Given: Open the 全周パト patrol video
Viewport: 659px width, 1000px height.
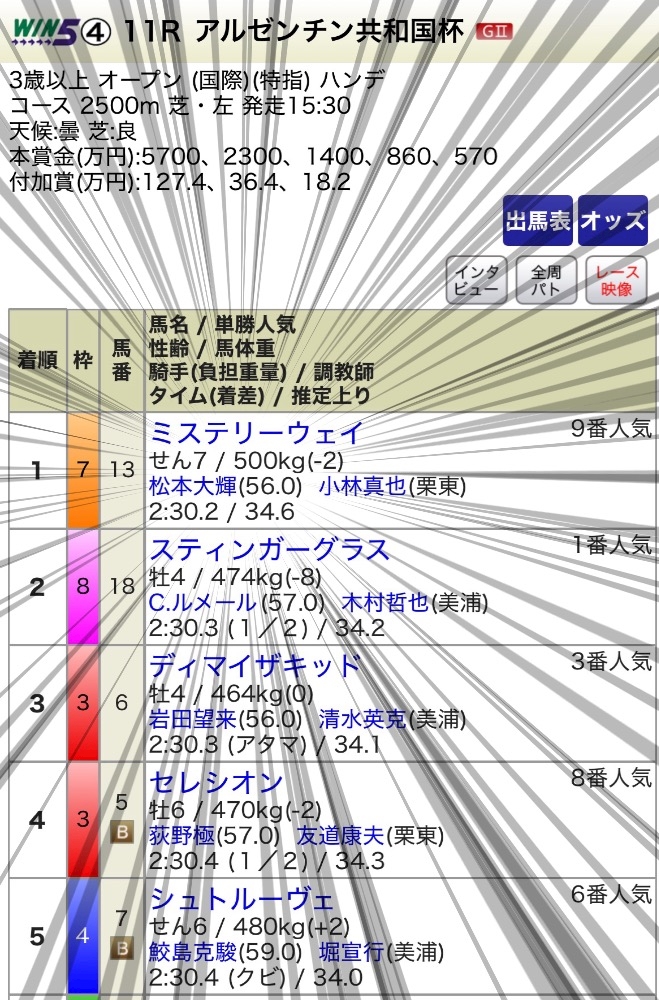Looking at the screenshot, I should pos(546,281).
